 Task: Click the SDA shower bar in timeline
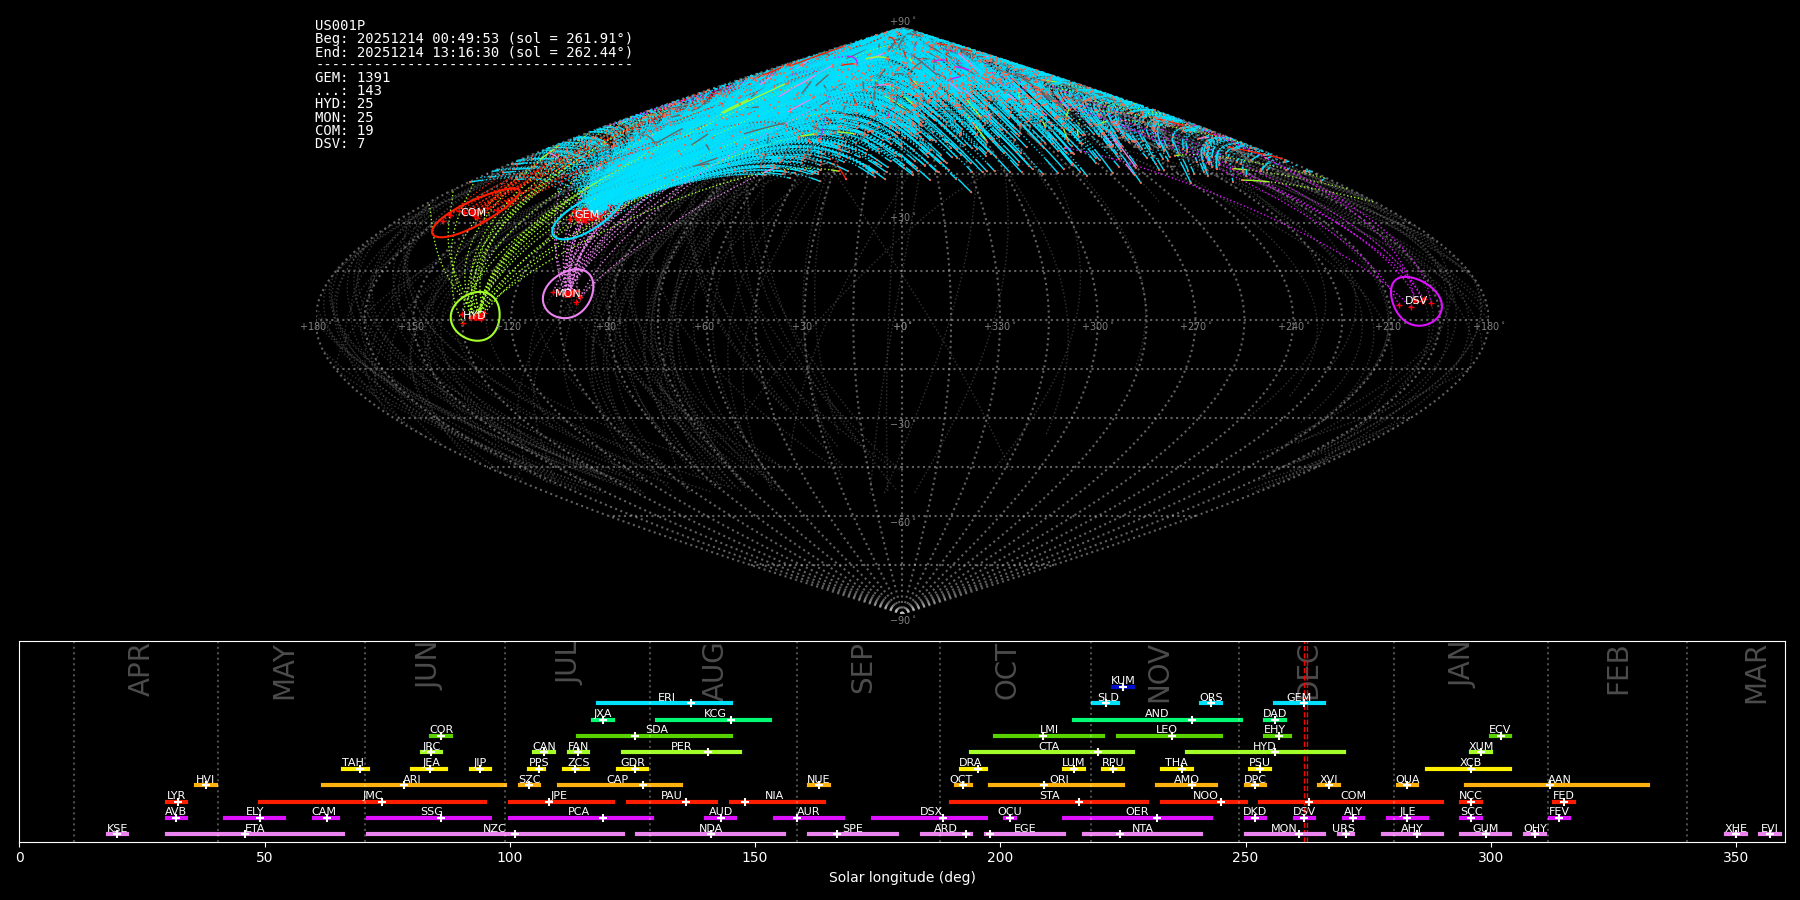pyautogui.click(x=654, y=736)
